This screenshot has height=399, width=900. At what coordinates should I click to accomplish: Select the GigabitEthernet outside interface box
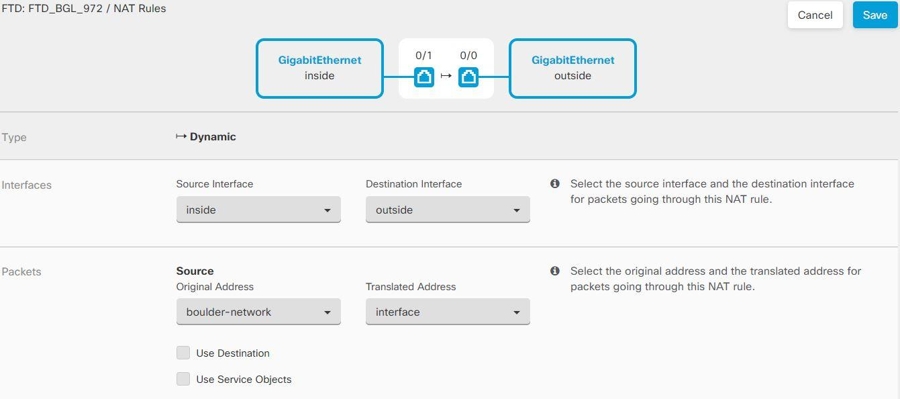573,68
